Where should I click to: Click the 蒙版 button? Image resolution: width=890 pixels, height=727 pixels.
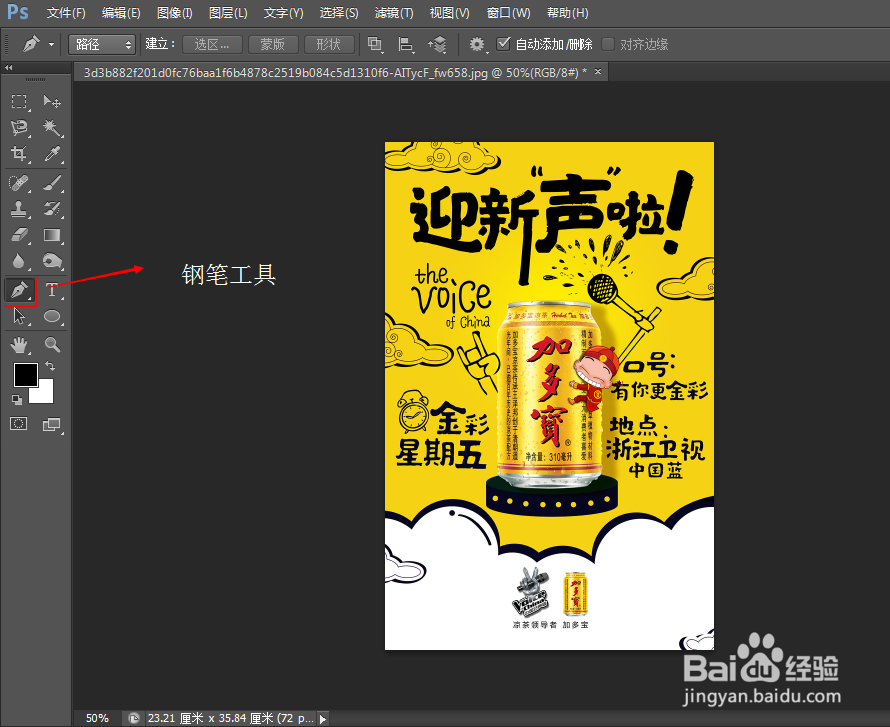[x=273, y=44]
